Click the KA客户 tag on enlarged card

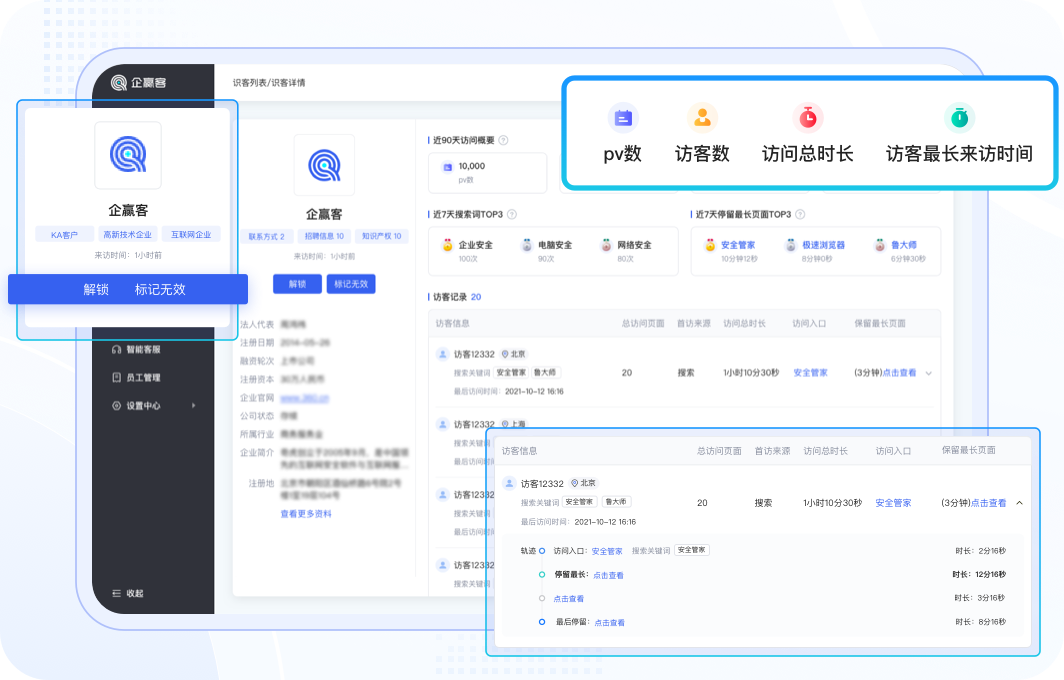pos(64,235)
